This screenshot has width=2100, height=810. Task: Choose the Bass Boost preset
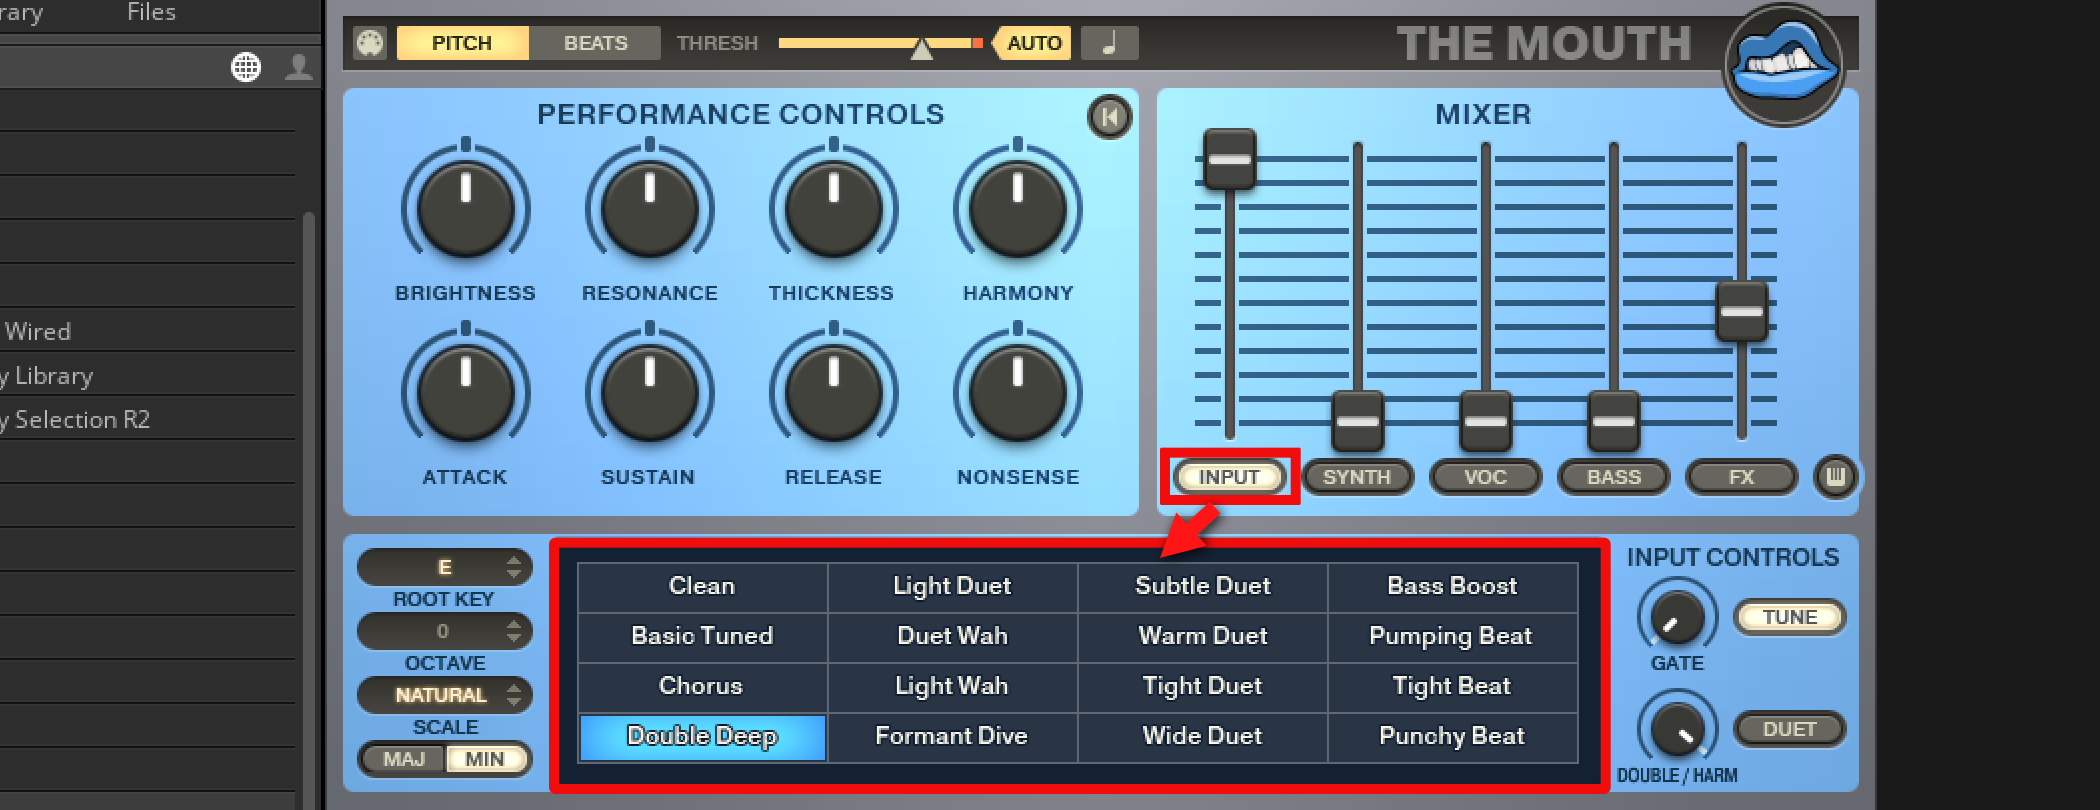(1452, 587)
